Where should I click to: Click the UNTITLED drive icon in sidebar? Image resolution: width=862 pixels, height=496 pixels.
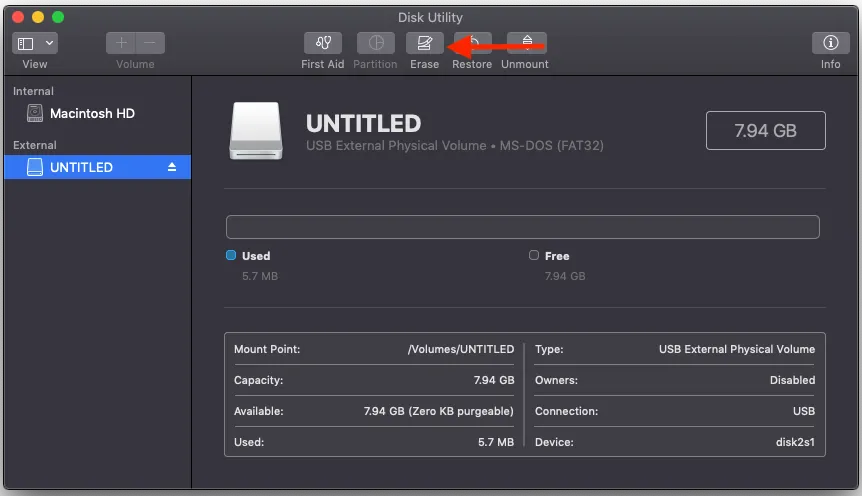click(x=35, y=167)
